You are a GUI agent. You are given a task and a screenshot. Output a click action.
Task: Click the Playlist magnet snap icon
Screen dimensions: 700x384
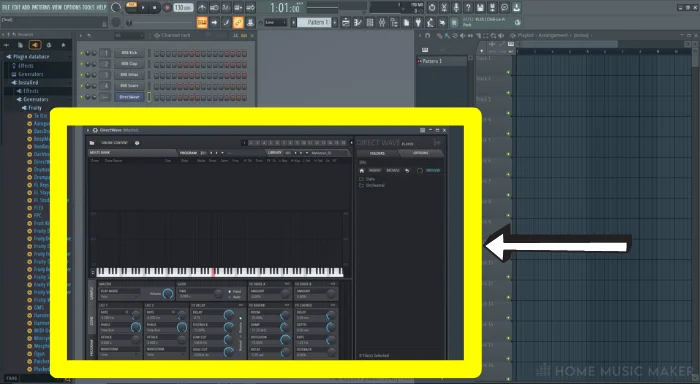[427, 35]
